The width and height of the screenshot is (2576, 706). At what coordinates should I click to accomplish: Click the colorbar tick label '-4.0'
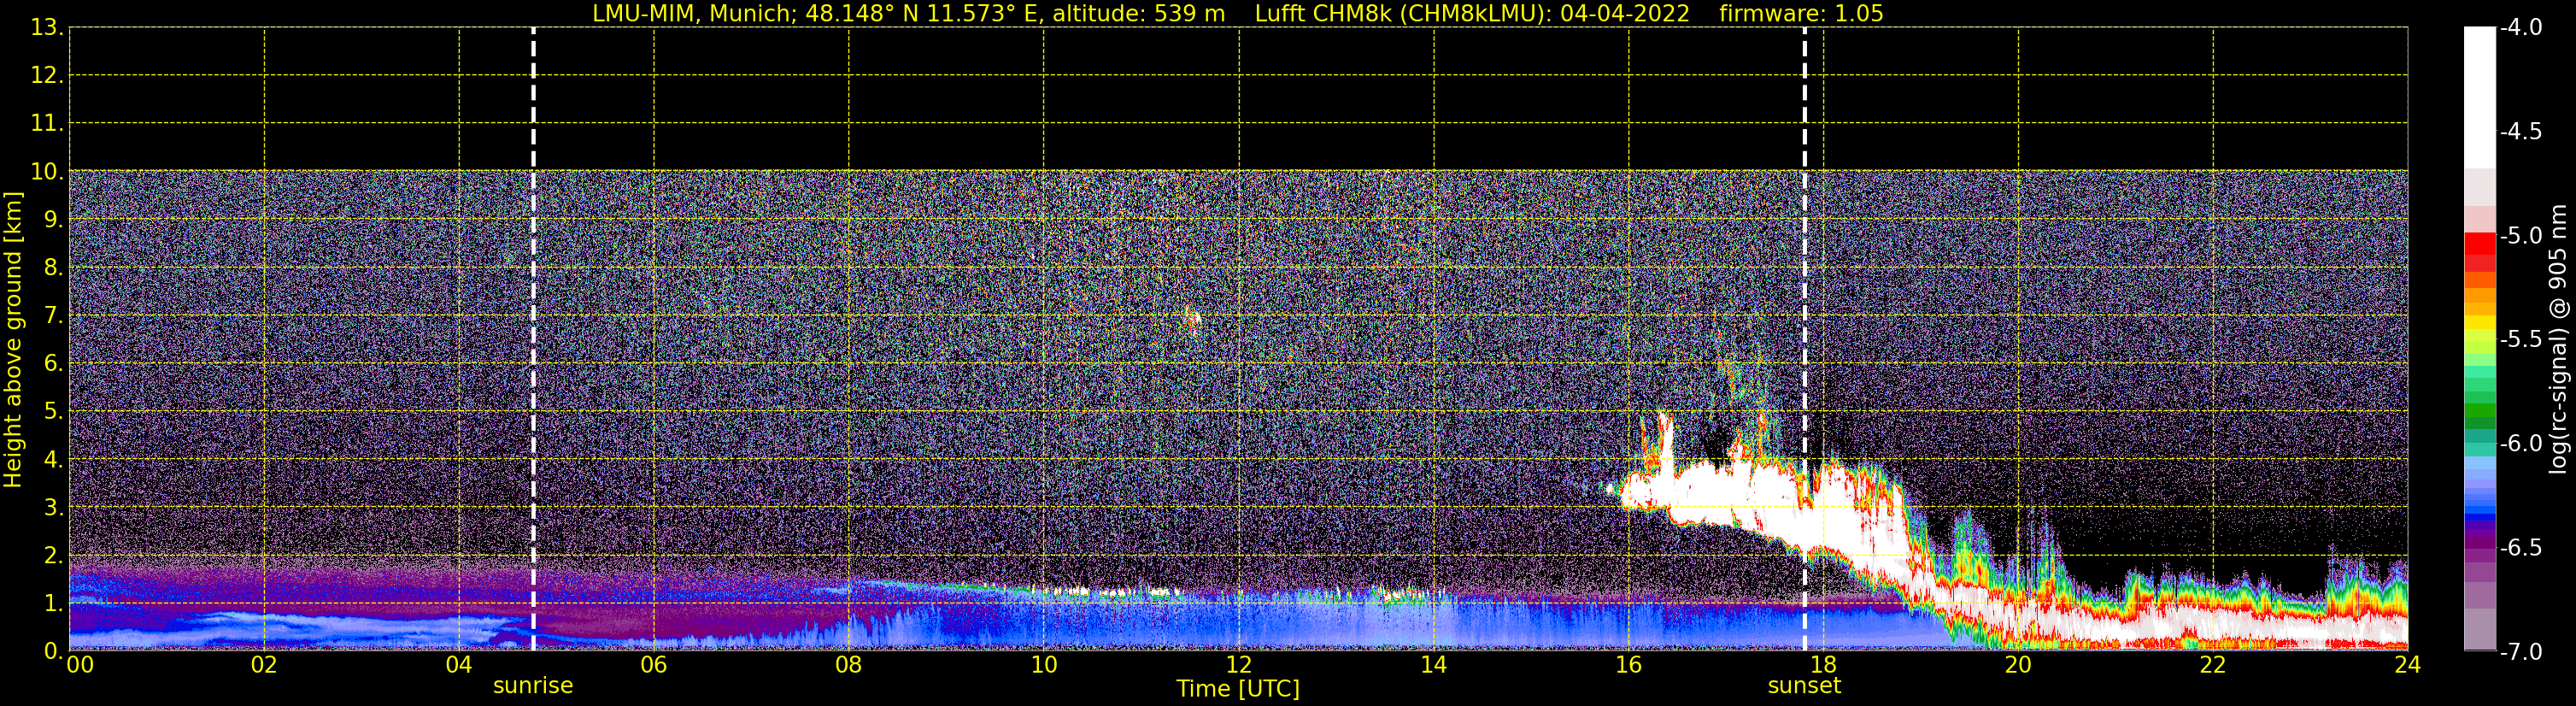(x=2520, y=28)
